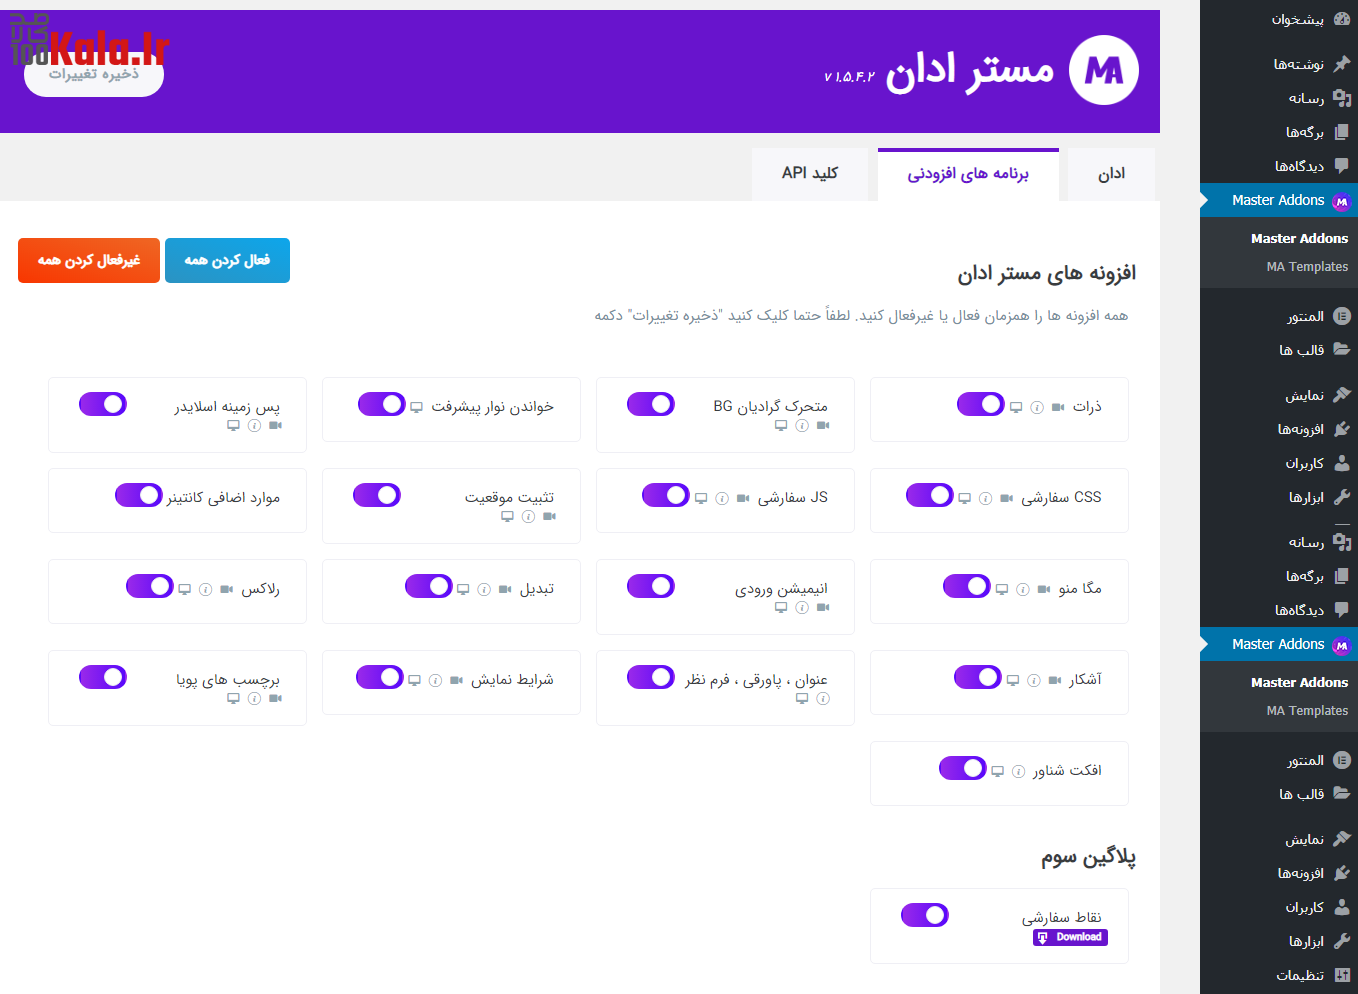Open the پیشخوان dashboard icon in sidebar
The image size is (1358, 994).
(x=1342, y=19)
